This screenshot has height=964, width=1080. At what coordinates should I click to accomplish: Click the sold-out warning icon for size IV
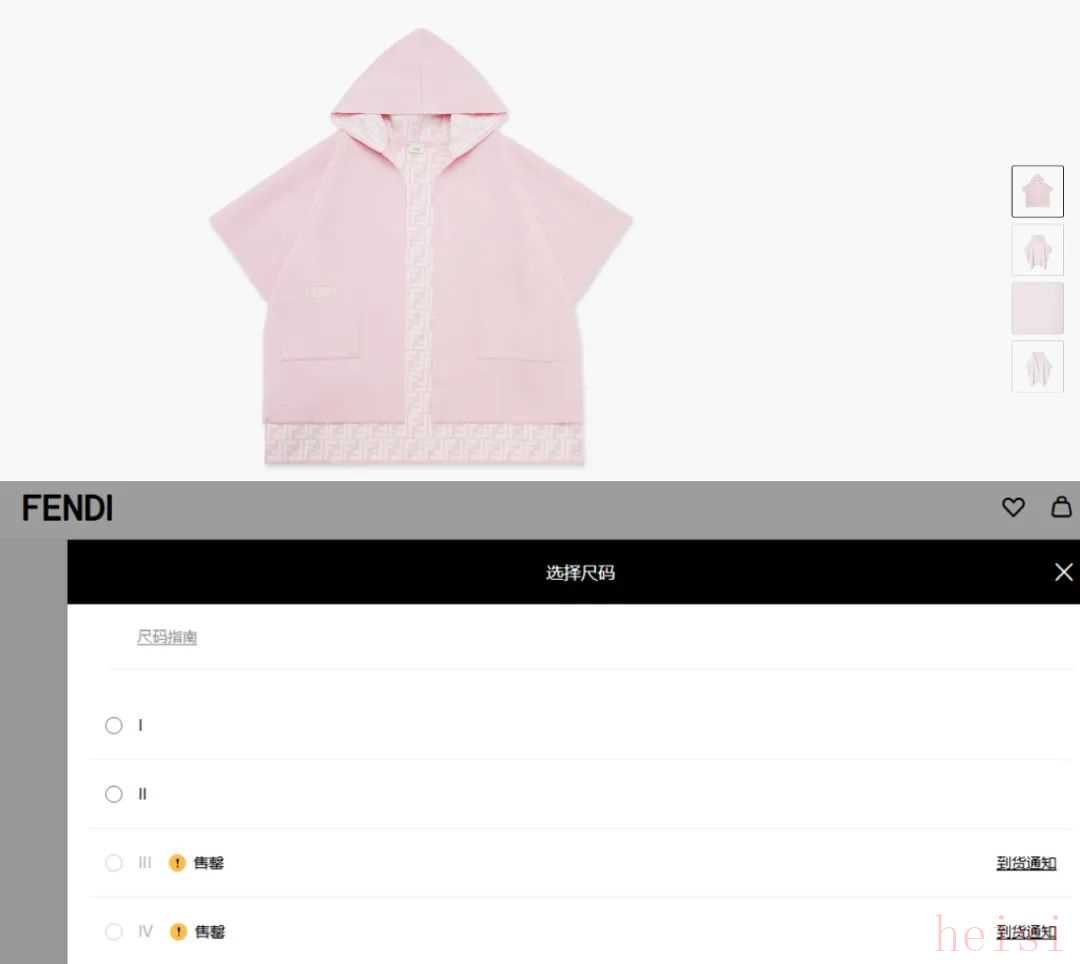(178, 932)
